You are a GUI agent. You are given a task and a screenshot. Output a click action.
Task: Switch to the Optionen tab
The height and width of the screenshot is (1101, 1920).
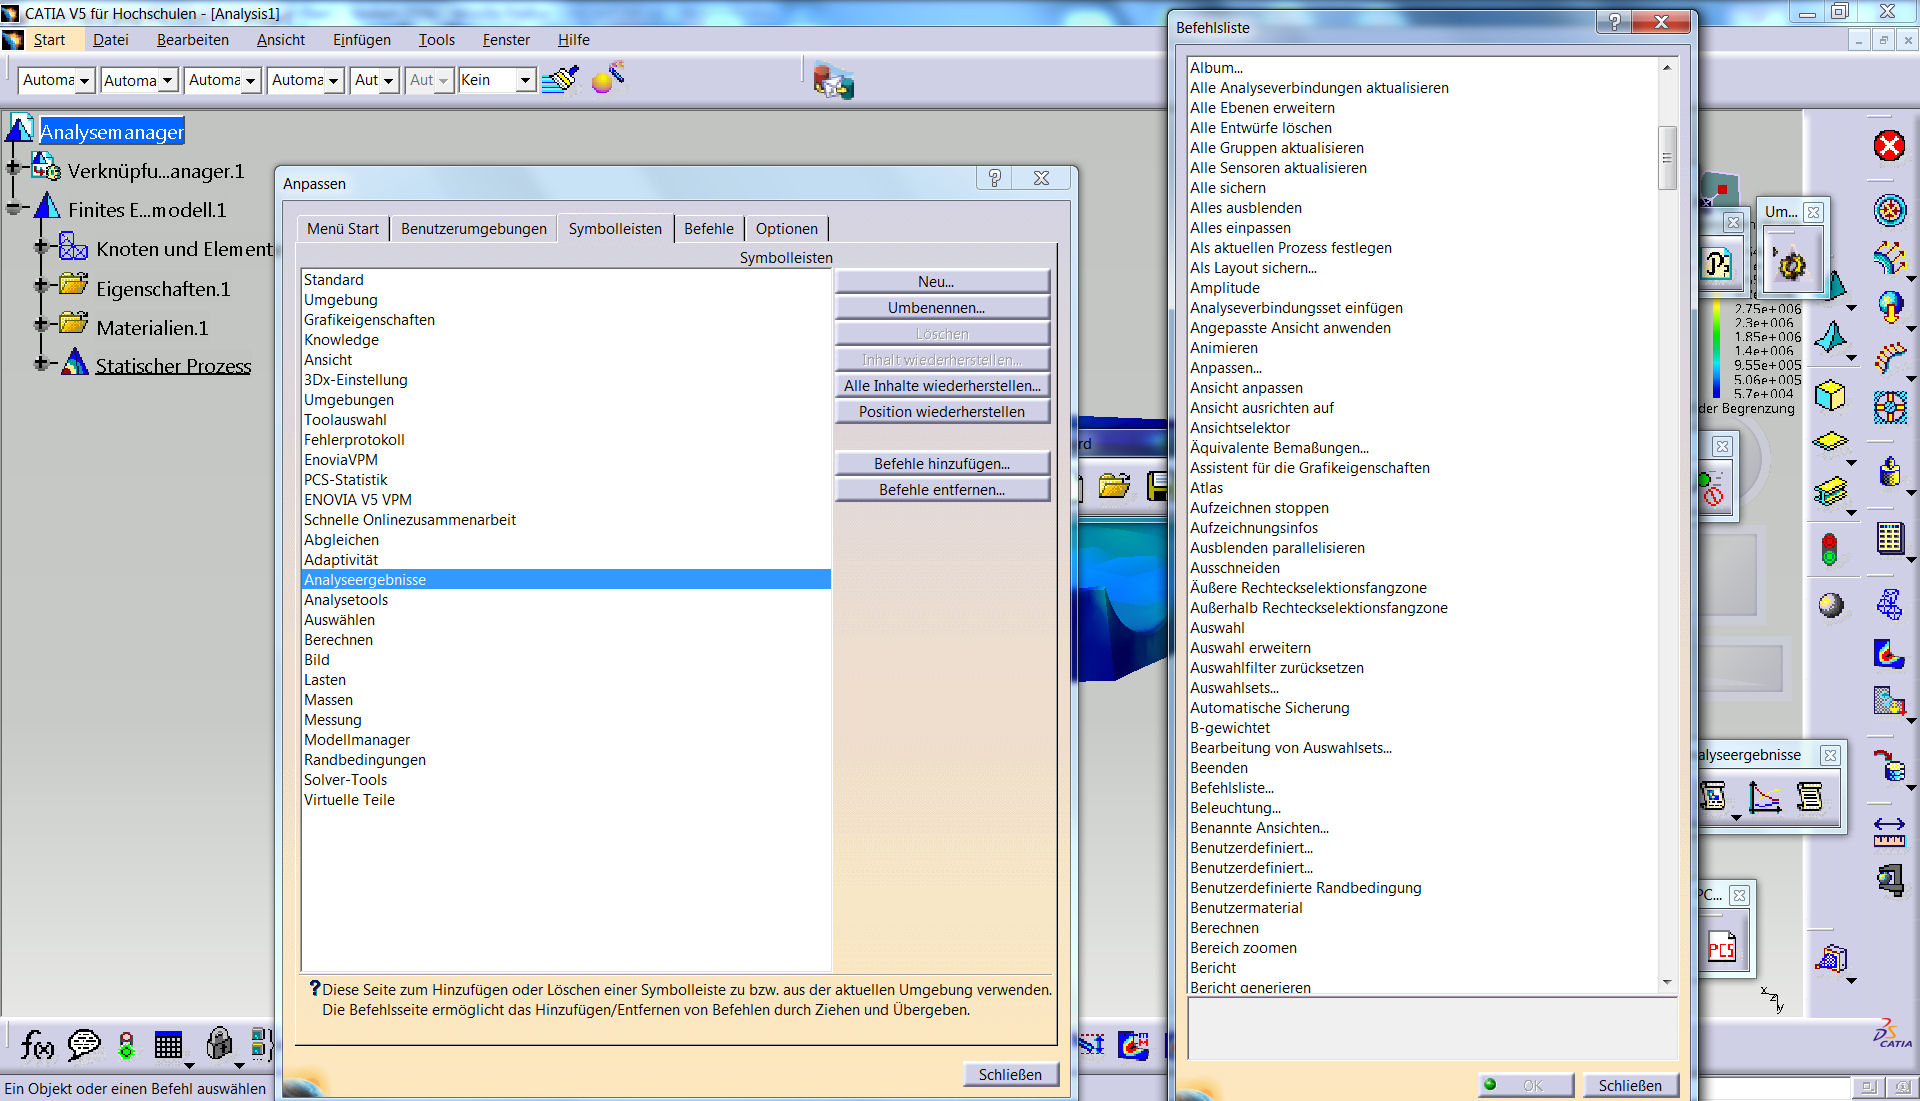pos(786,229)
